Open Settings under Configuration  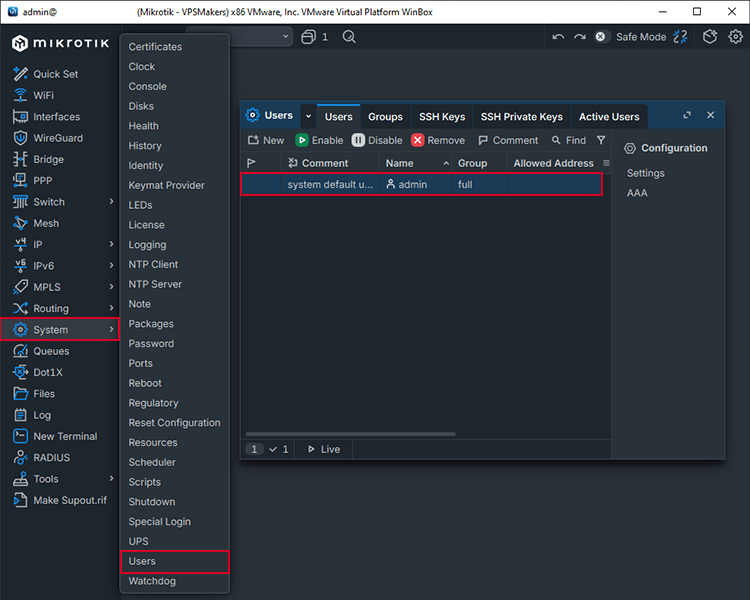(645, 173)
